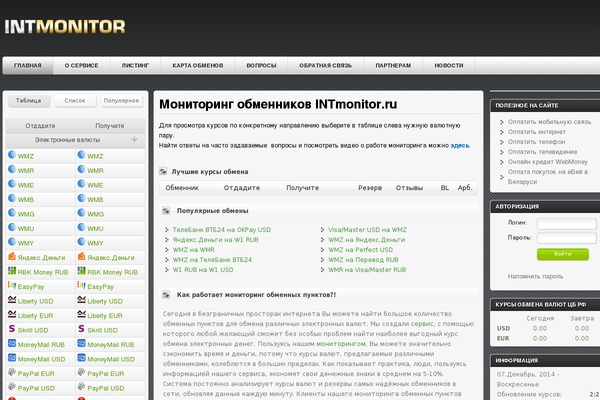
Task: Open WMZ на Перевод RUB link
Action: [363, 260]
